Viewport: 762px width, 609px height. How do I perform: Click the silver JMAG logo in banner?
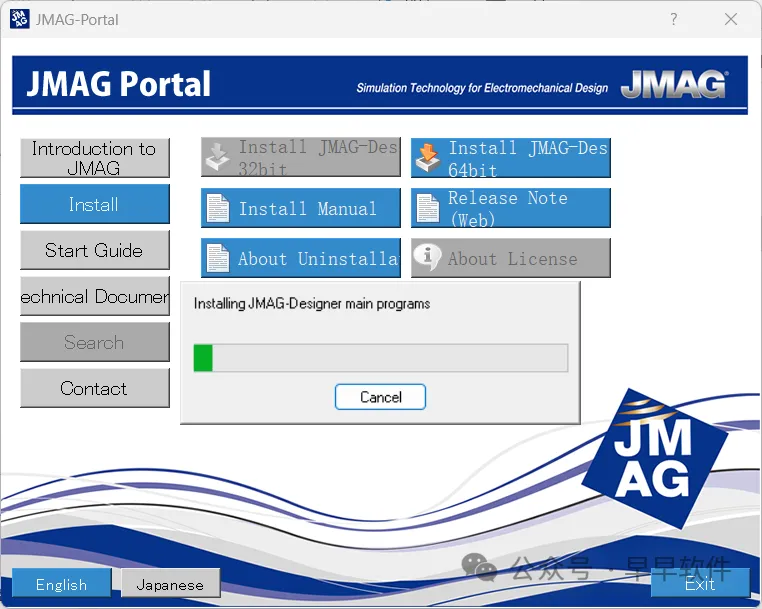click(x=675, y=85)
